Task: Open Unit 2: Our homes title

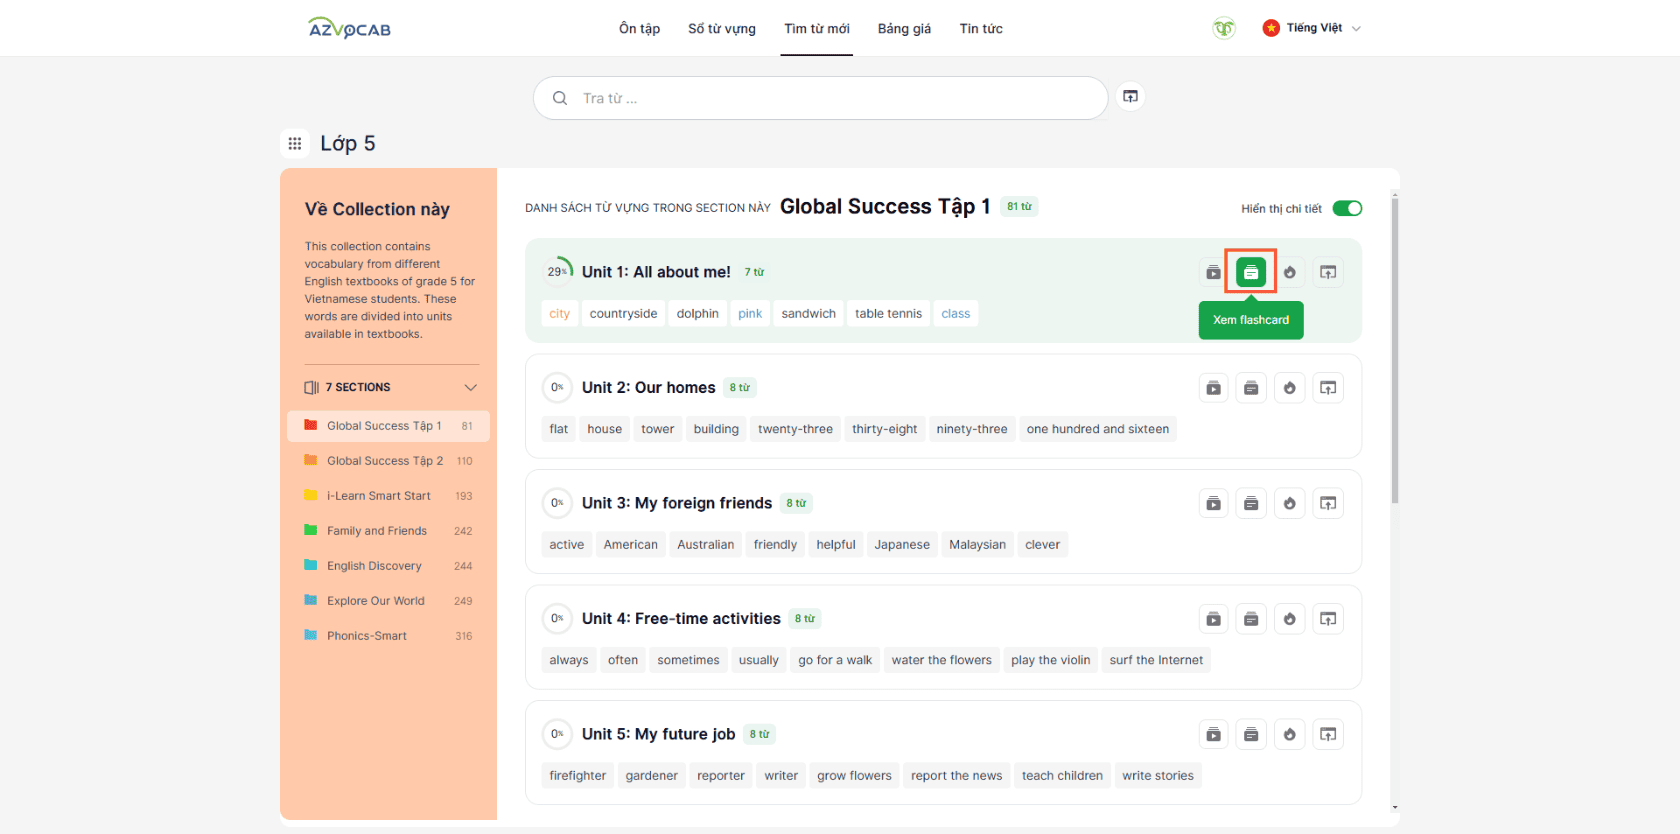Action: (x=649, y=388)
